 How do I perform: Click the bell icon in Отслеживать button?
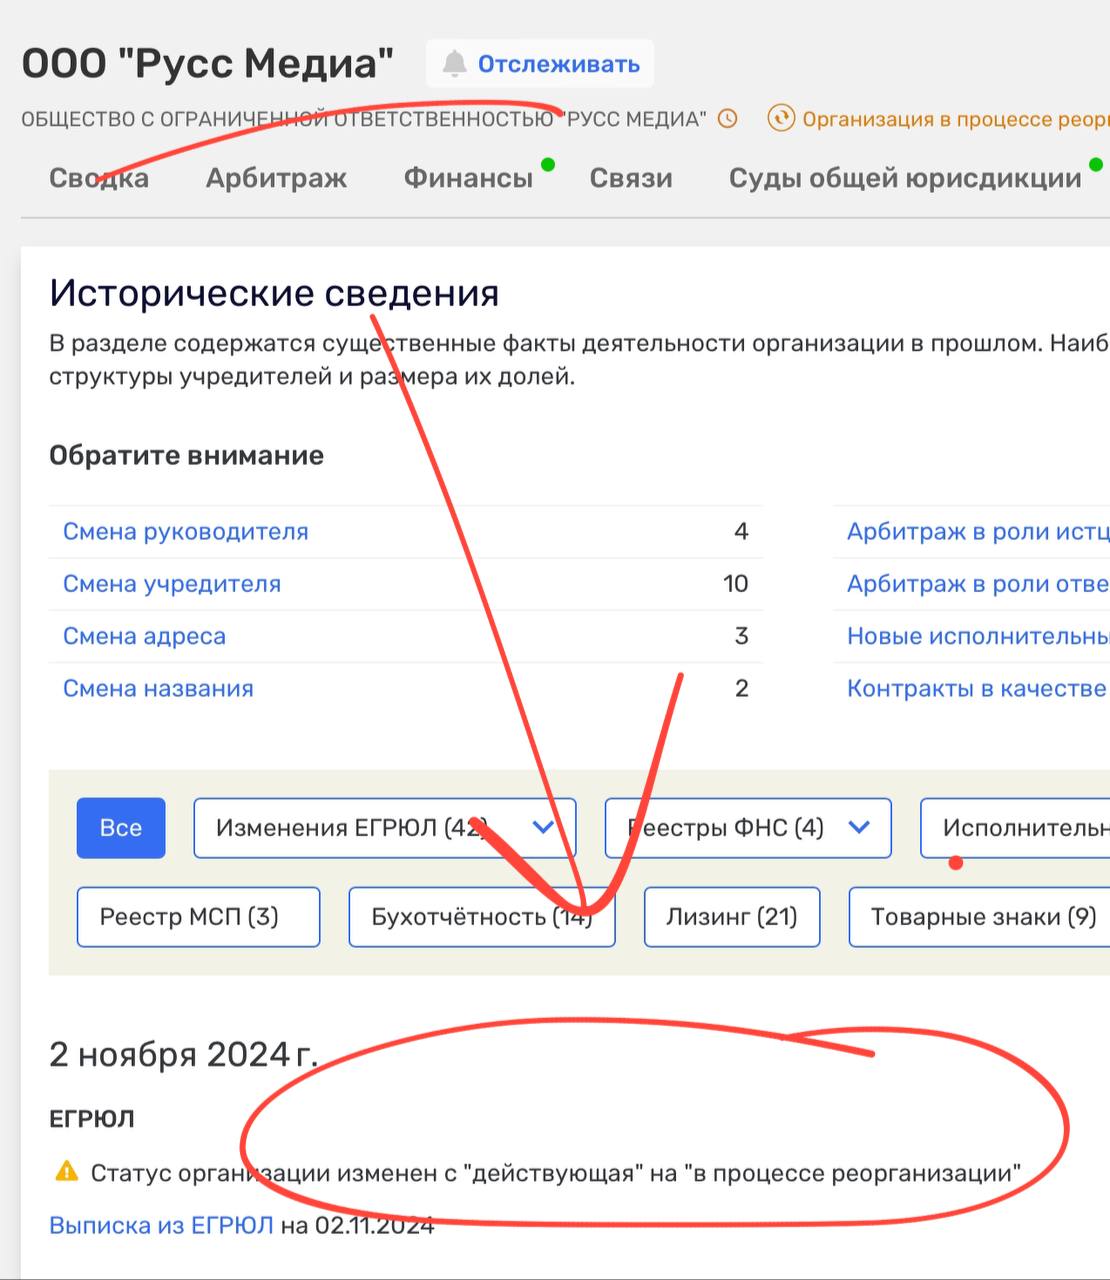pyautogui.click(x=455, y=64)
